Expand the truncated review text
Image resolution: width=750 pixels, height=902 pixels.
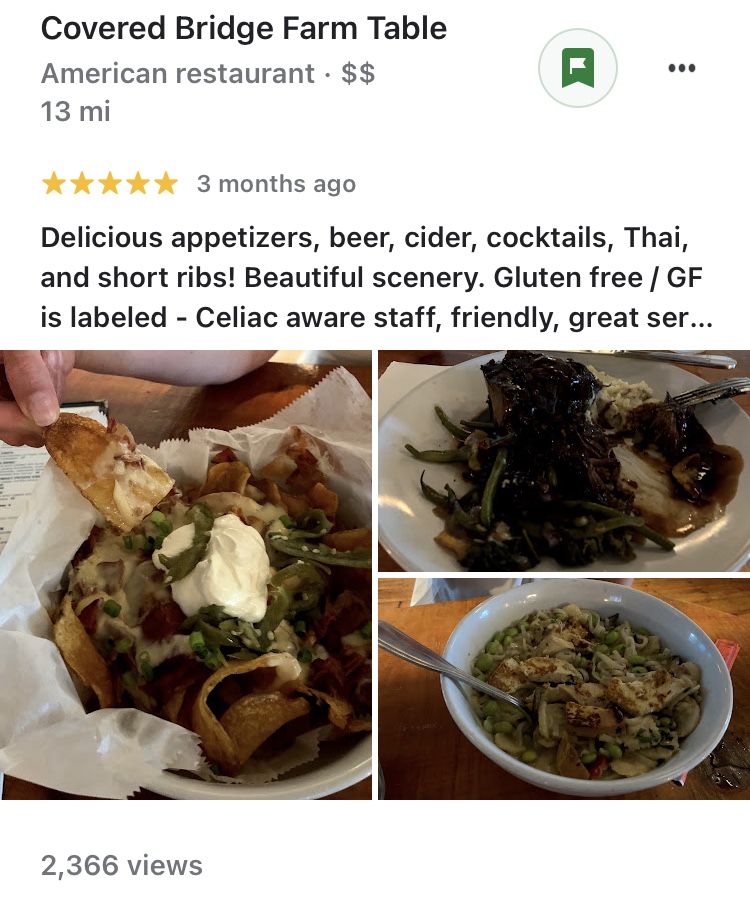pos(377,277)
